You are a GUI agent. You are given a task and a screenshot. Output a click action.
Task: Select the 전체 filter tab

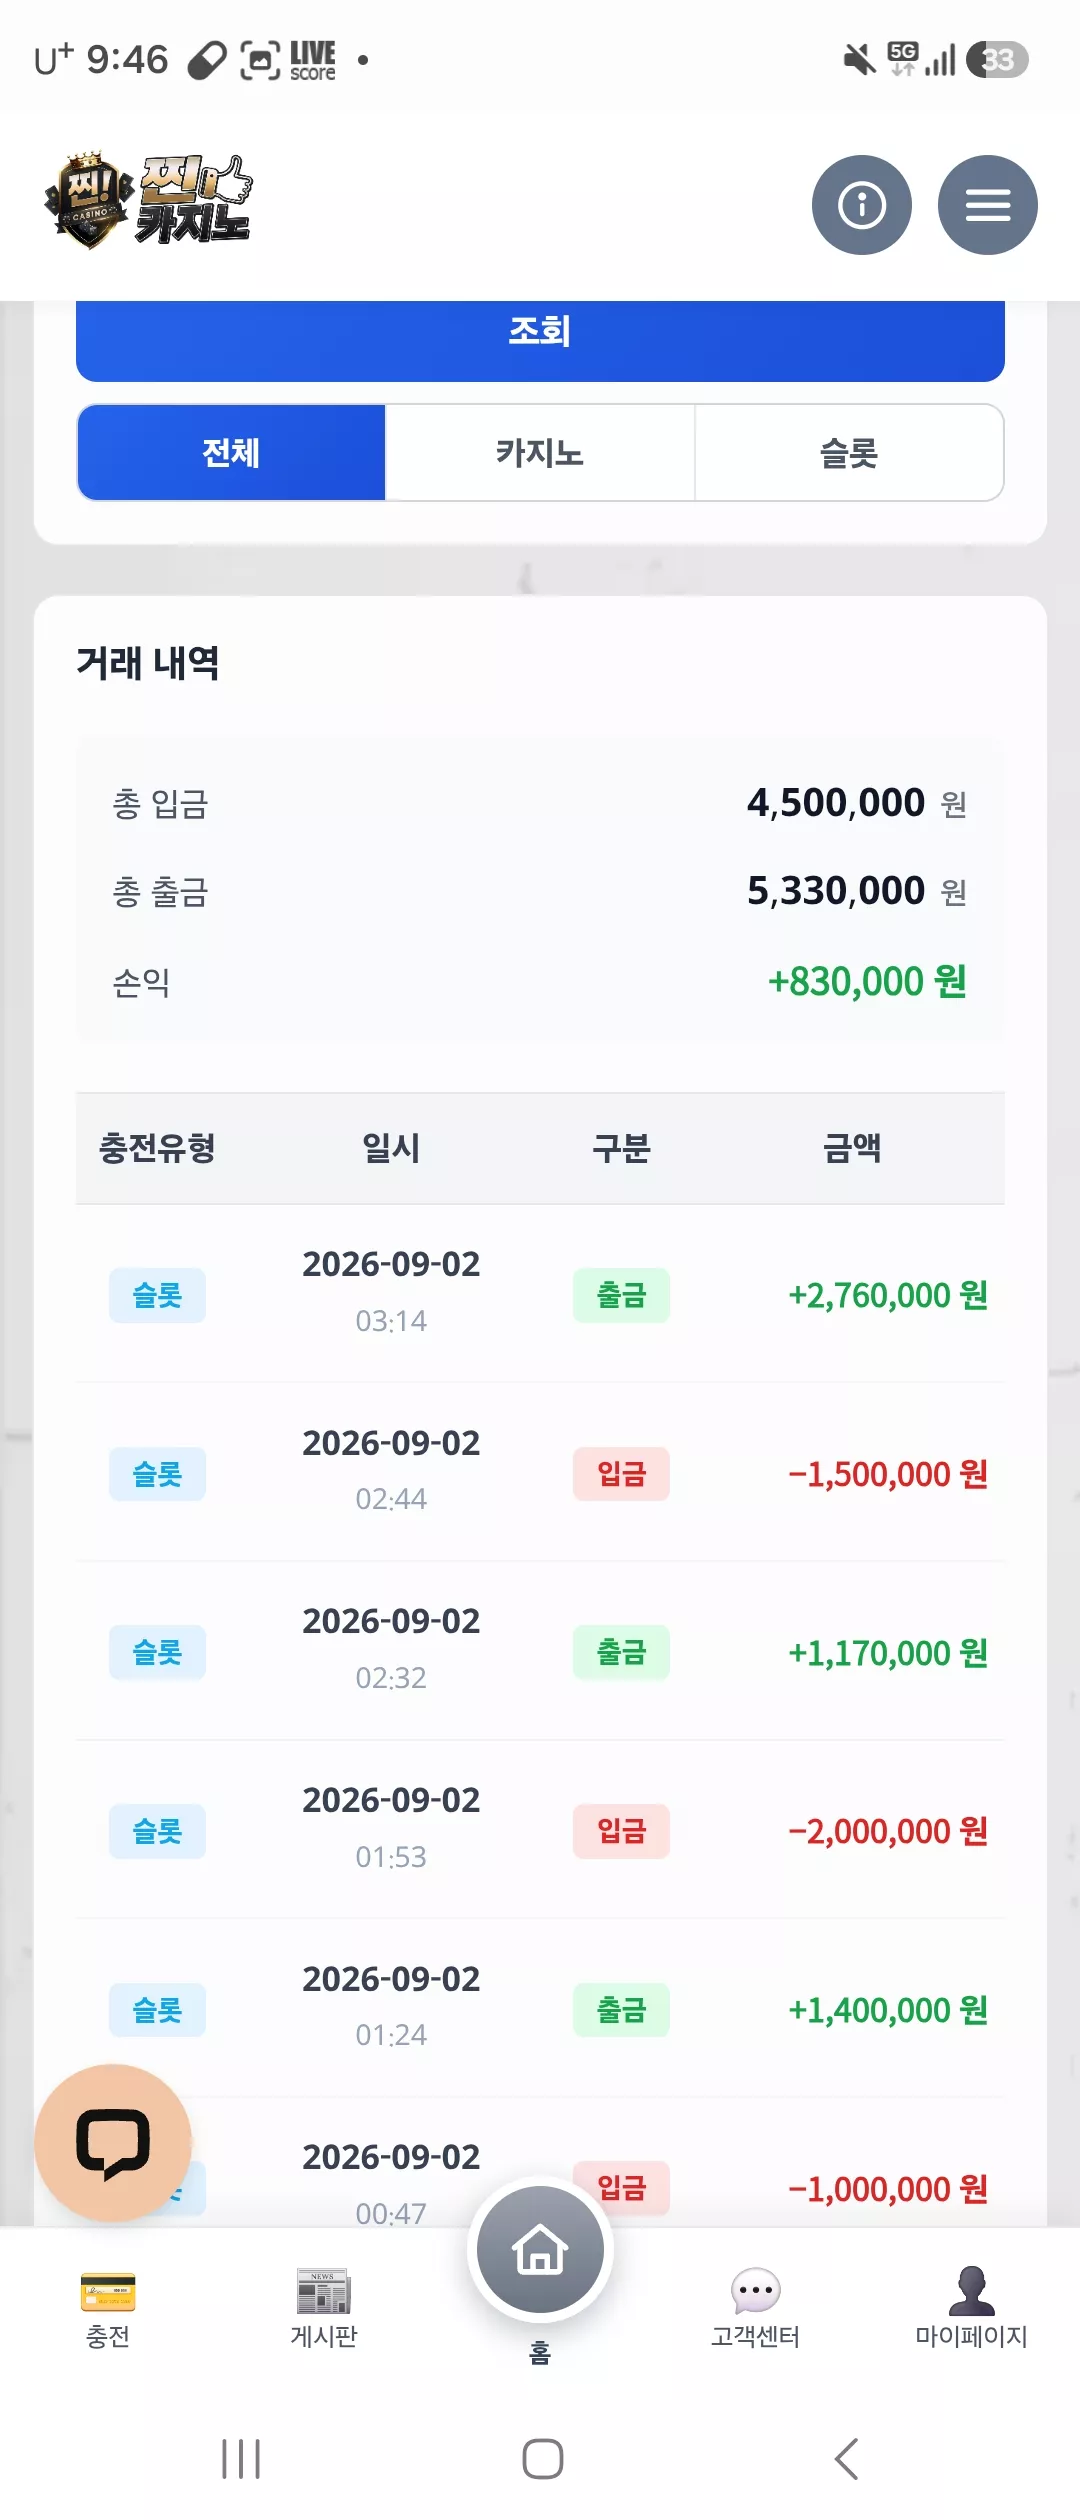[231, 453]
